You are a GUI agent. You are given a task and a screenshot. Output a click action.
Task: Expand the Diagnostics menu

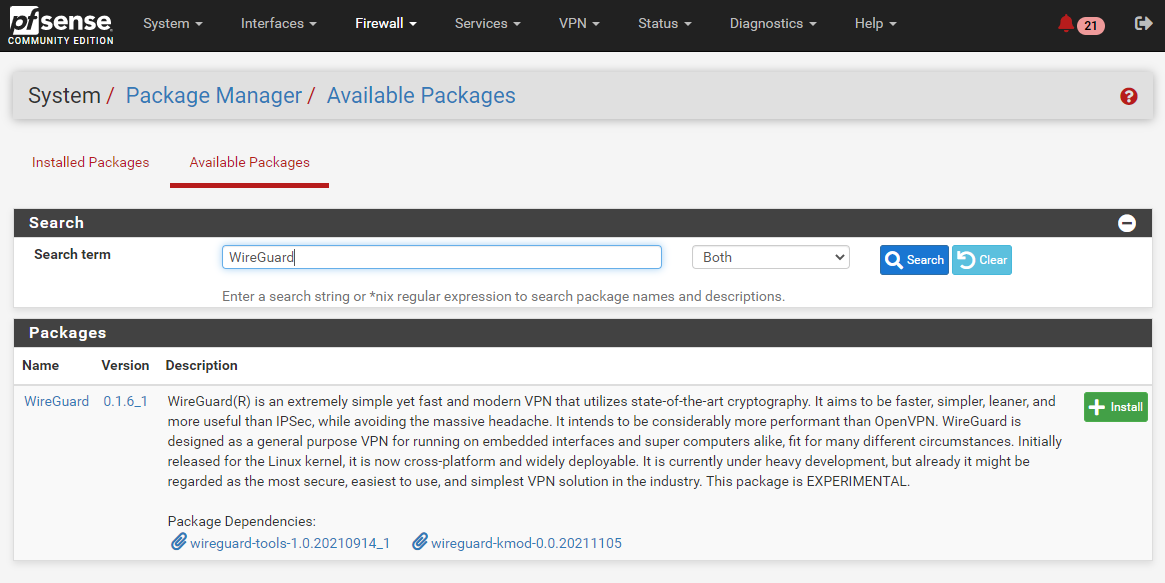tap(772, 24)
